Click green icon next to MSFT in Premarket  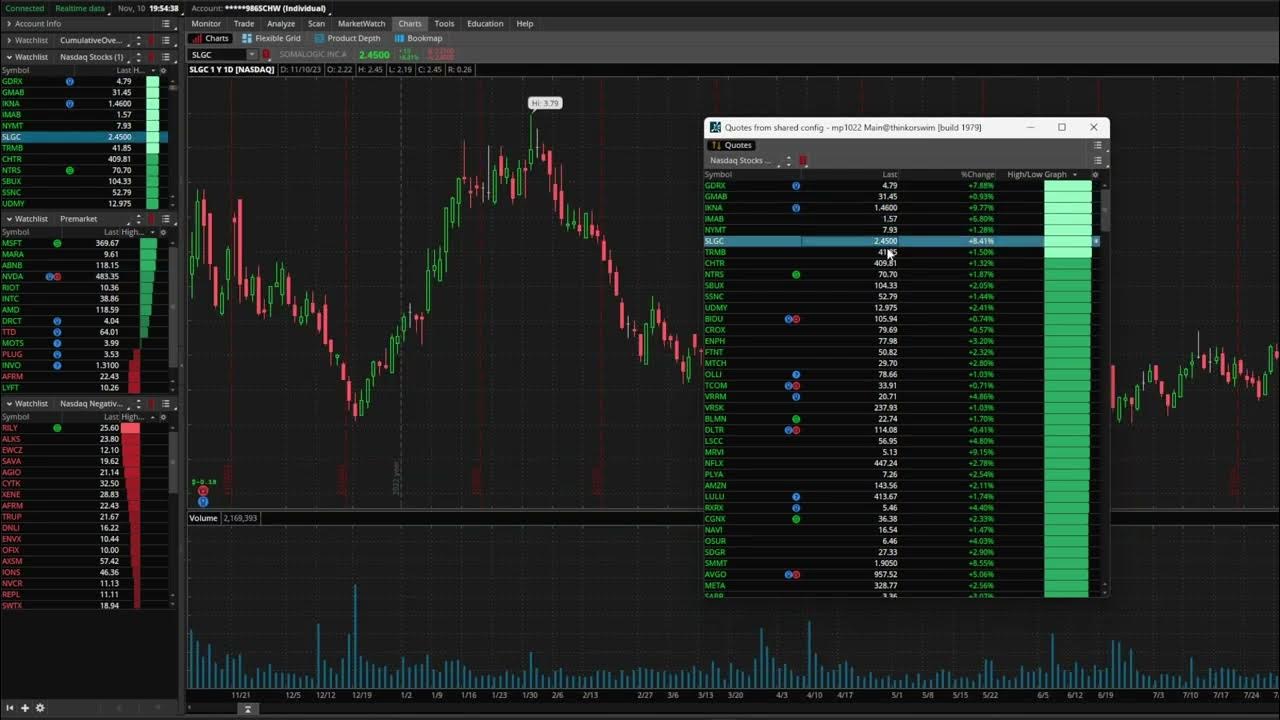[57, 243]
